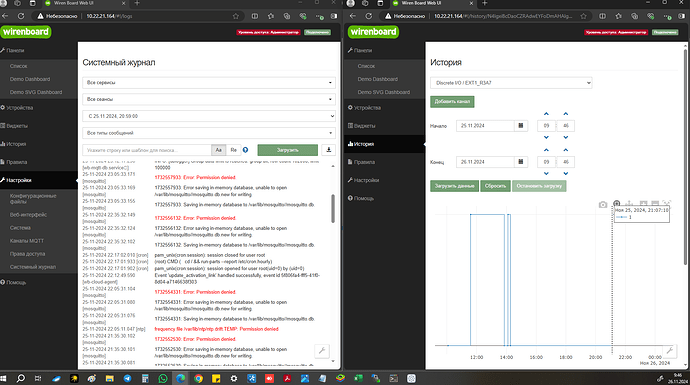Image resolution: width=690 pixels, height=385 pixels.
Task: Focus the log search text field
Action: point(147,150)
